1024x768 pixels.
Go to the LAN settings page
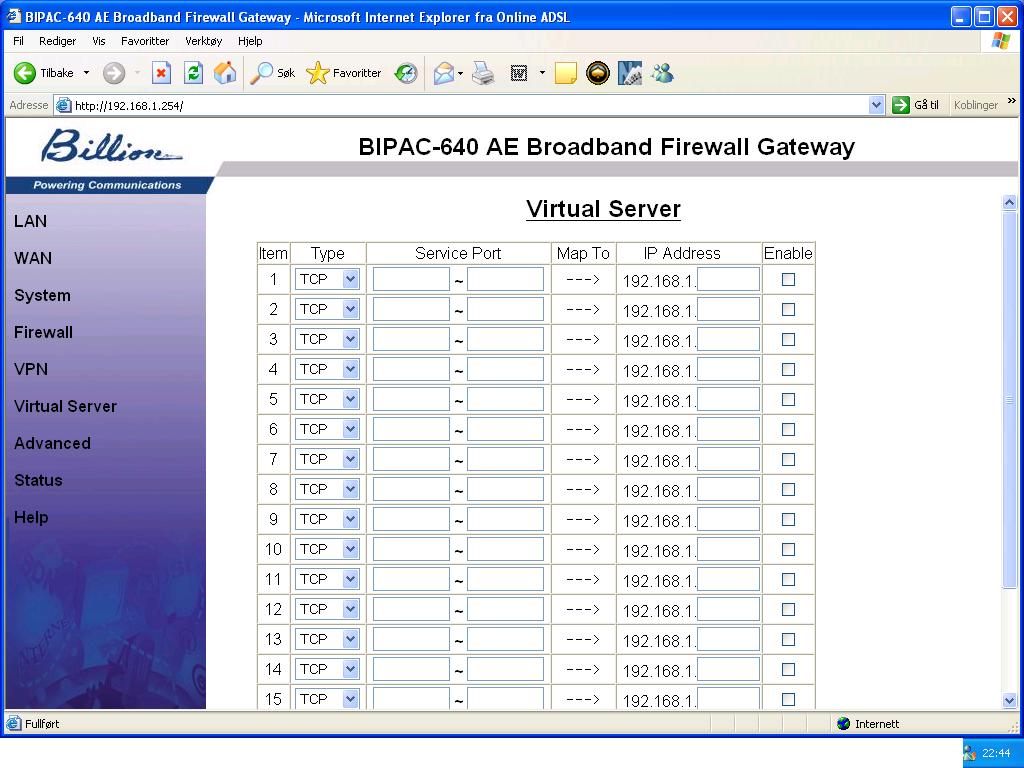30,221
